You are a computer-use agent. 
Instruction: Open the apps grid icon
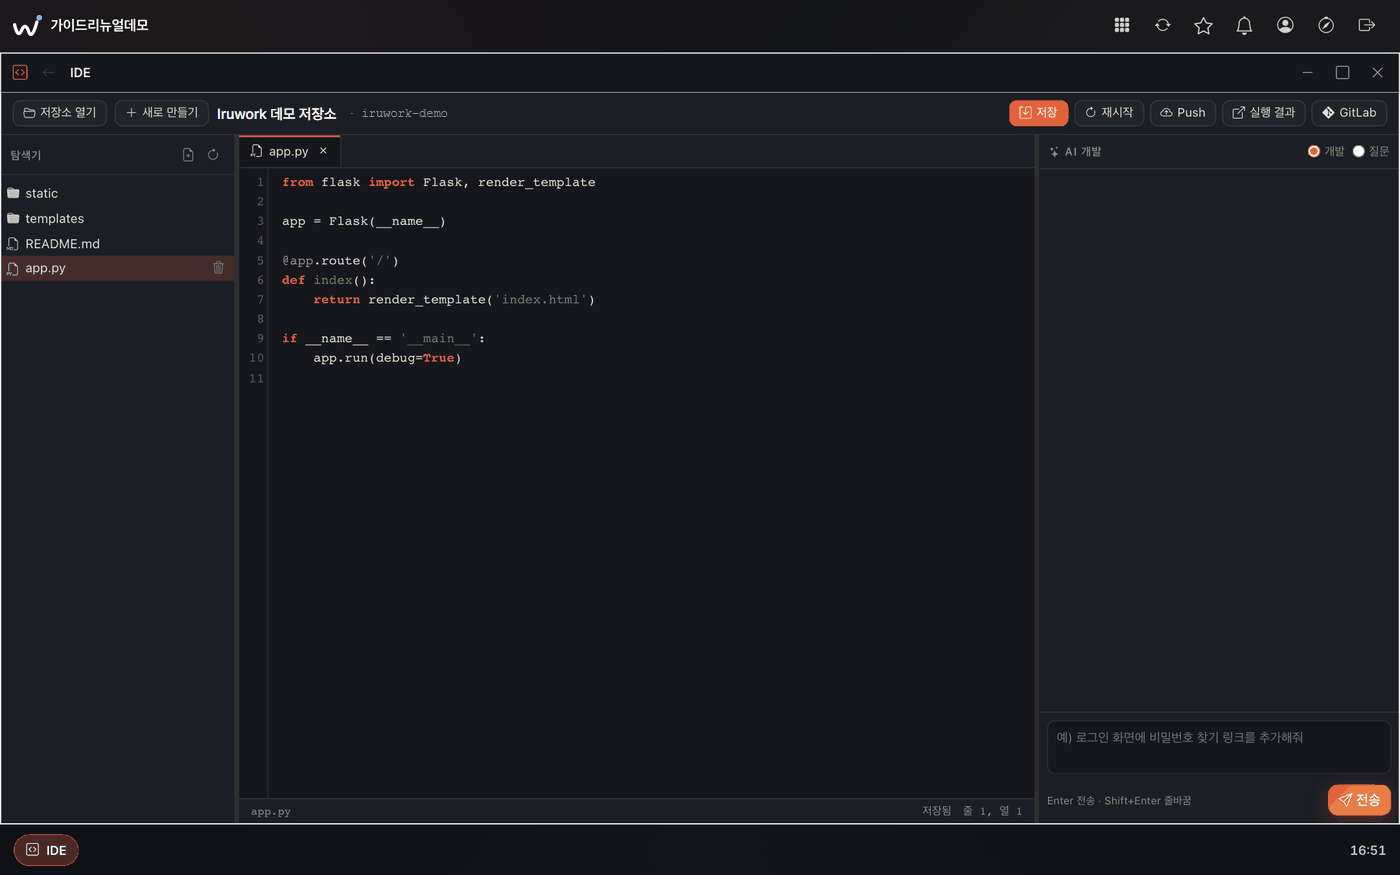point(1122,25)
